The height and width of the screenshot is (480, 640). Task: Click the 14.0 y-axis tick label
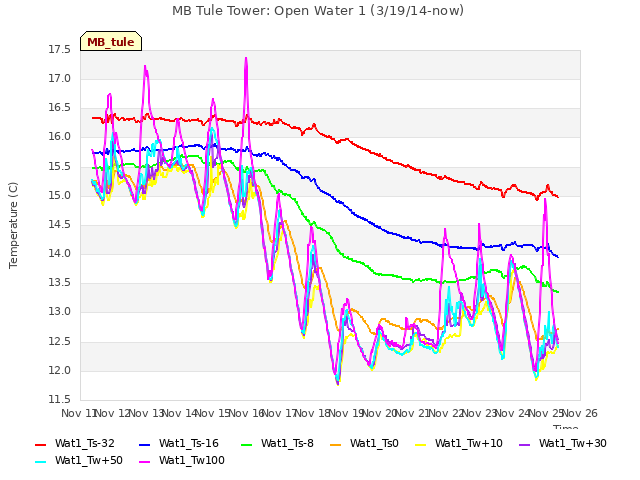point(60,253)
